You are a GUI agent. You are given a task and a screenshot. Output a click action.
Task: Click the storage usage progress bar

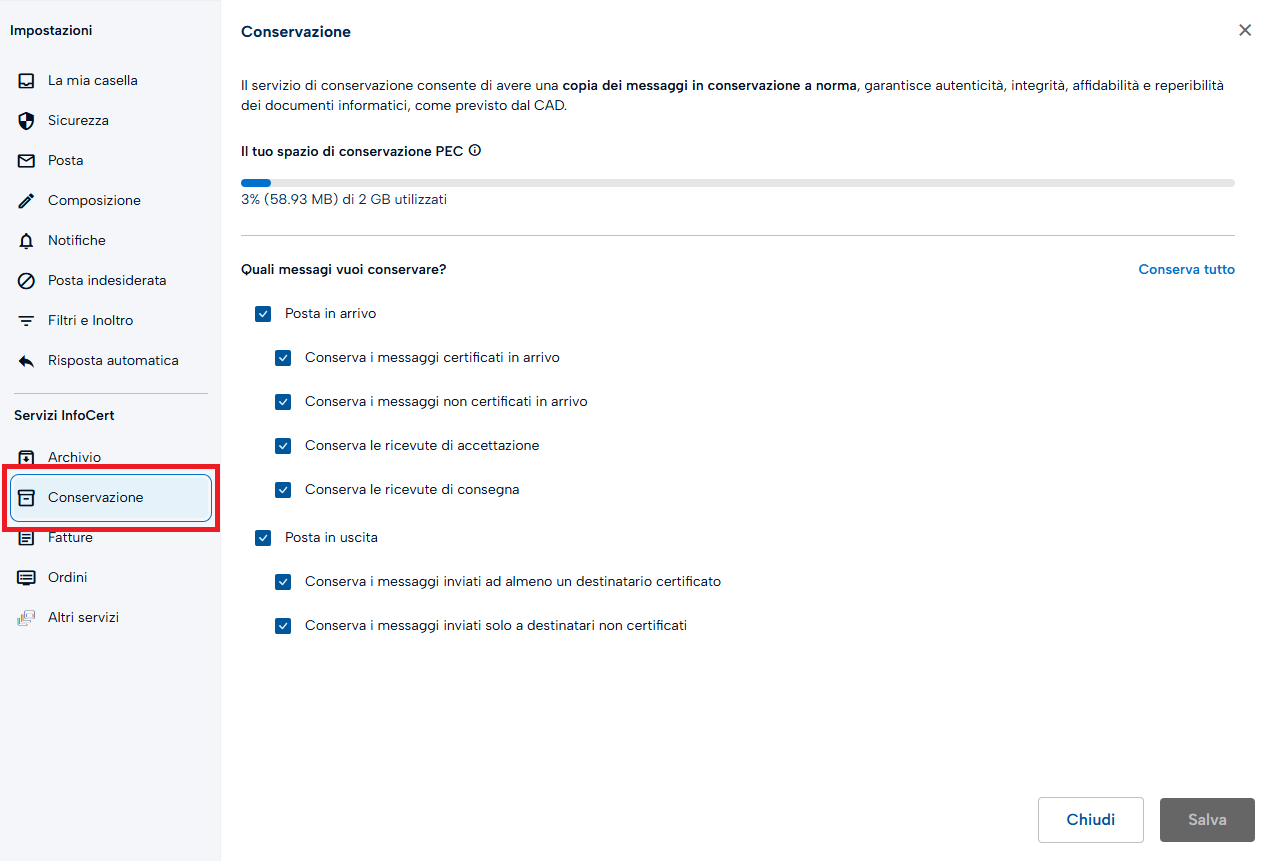738,183
